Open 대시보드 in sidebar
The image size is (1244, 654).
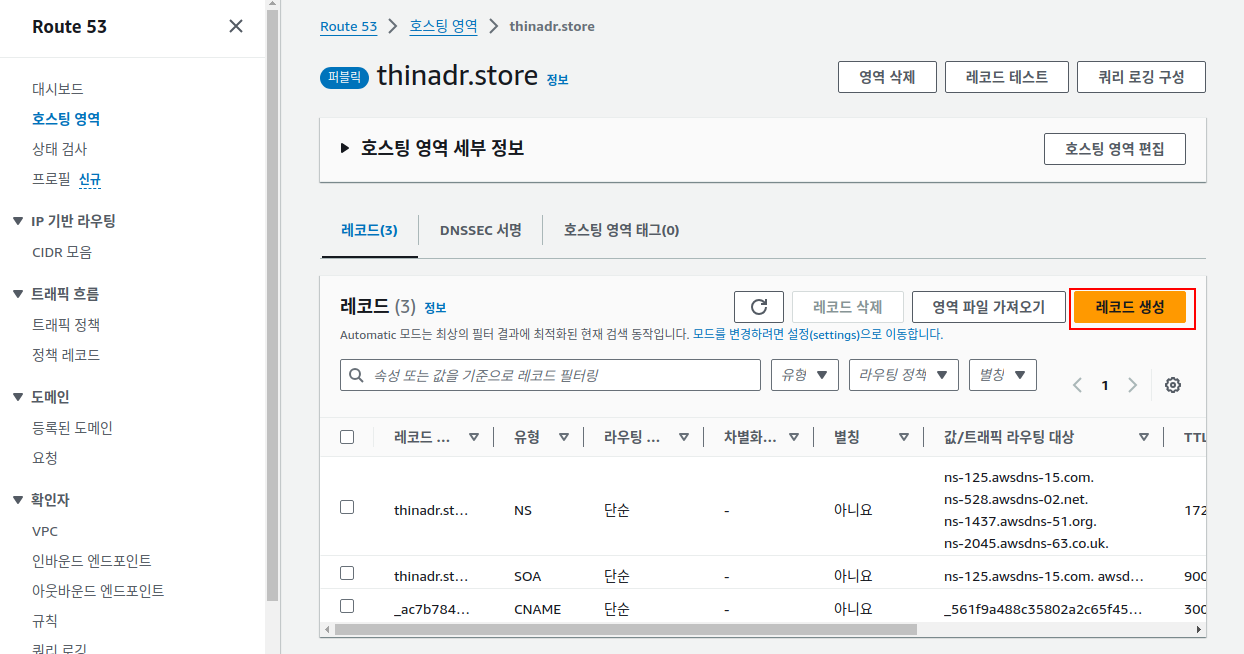(x=58, y=89)
